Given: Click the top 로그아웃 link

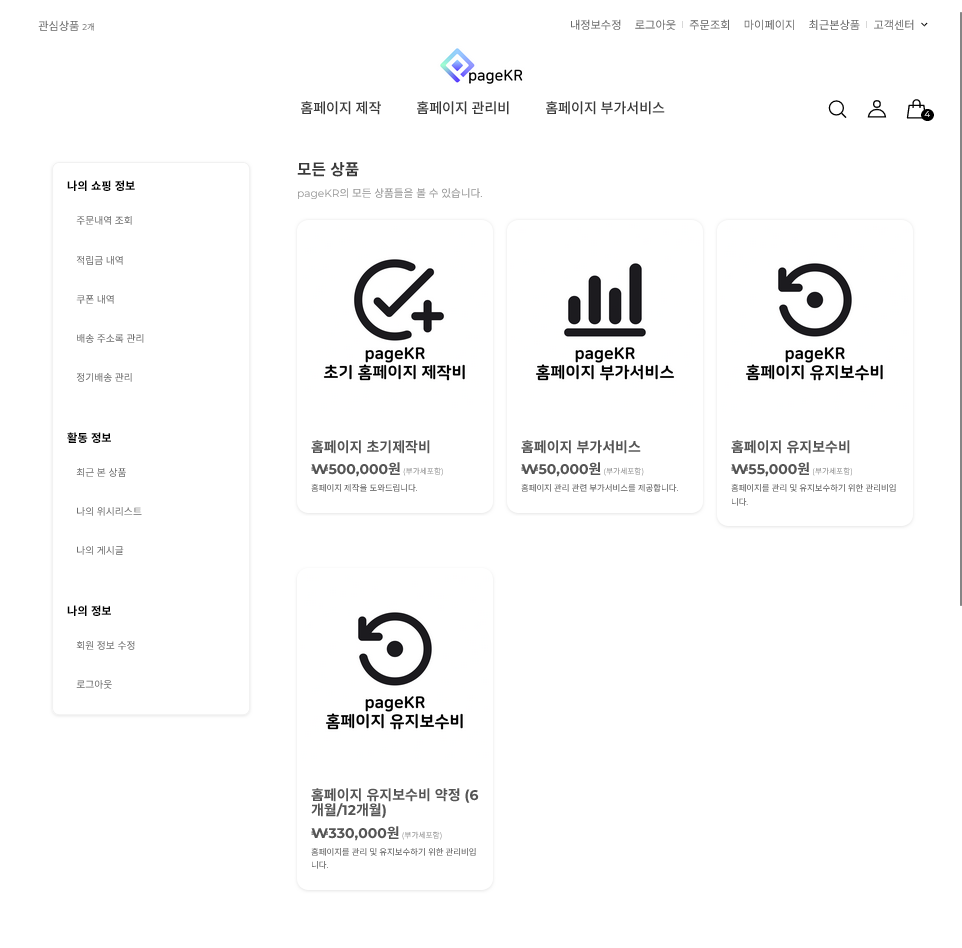Looking at the screenshot, I should point(655,25).
